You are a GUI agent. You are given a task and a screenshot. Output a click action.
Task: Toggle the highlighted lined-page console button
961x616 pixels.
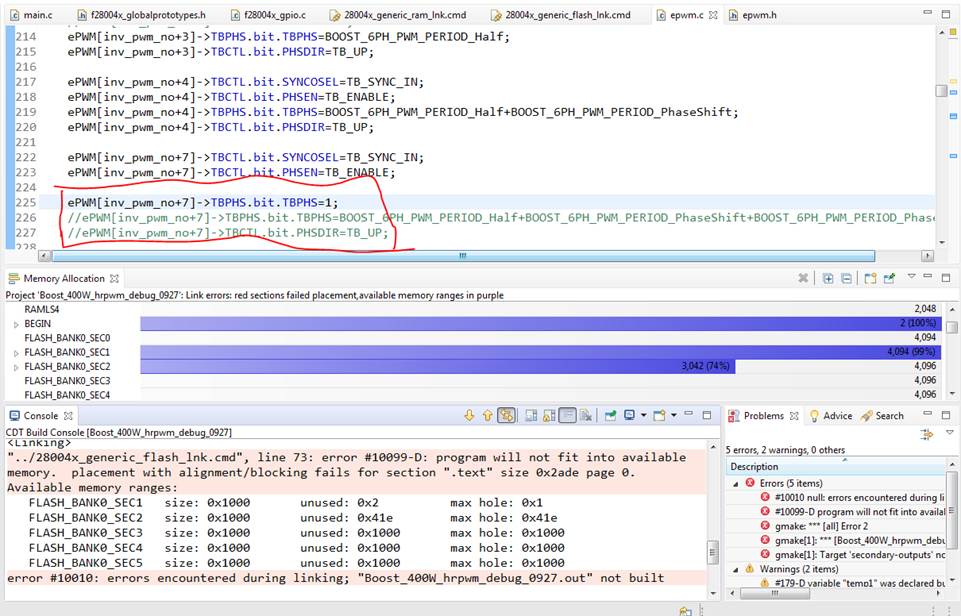pos(568,416)
